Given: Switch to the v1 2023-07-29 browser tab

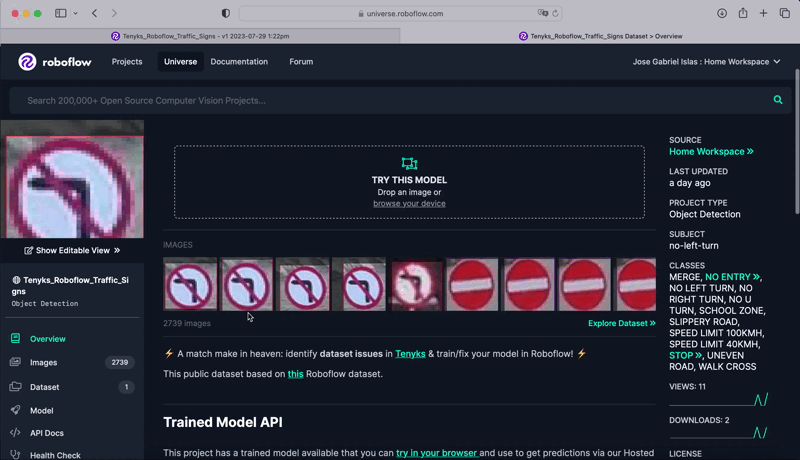Looking at the screenshot, I should [x=200, y=36].
